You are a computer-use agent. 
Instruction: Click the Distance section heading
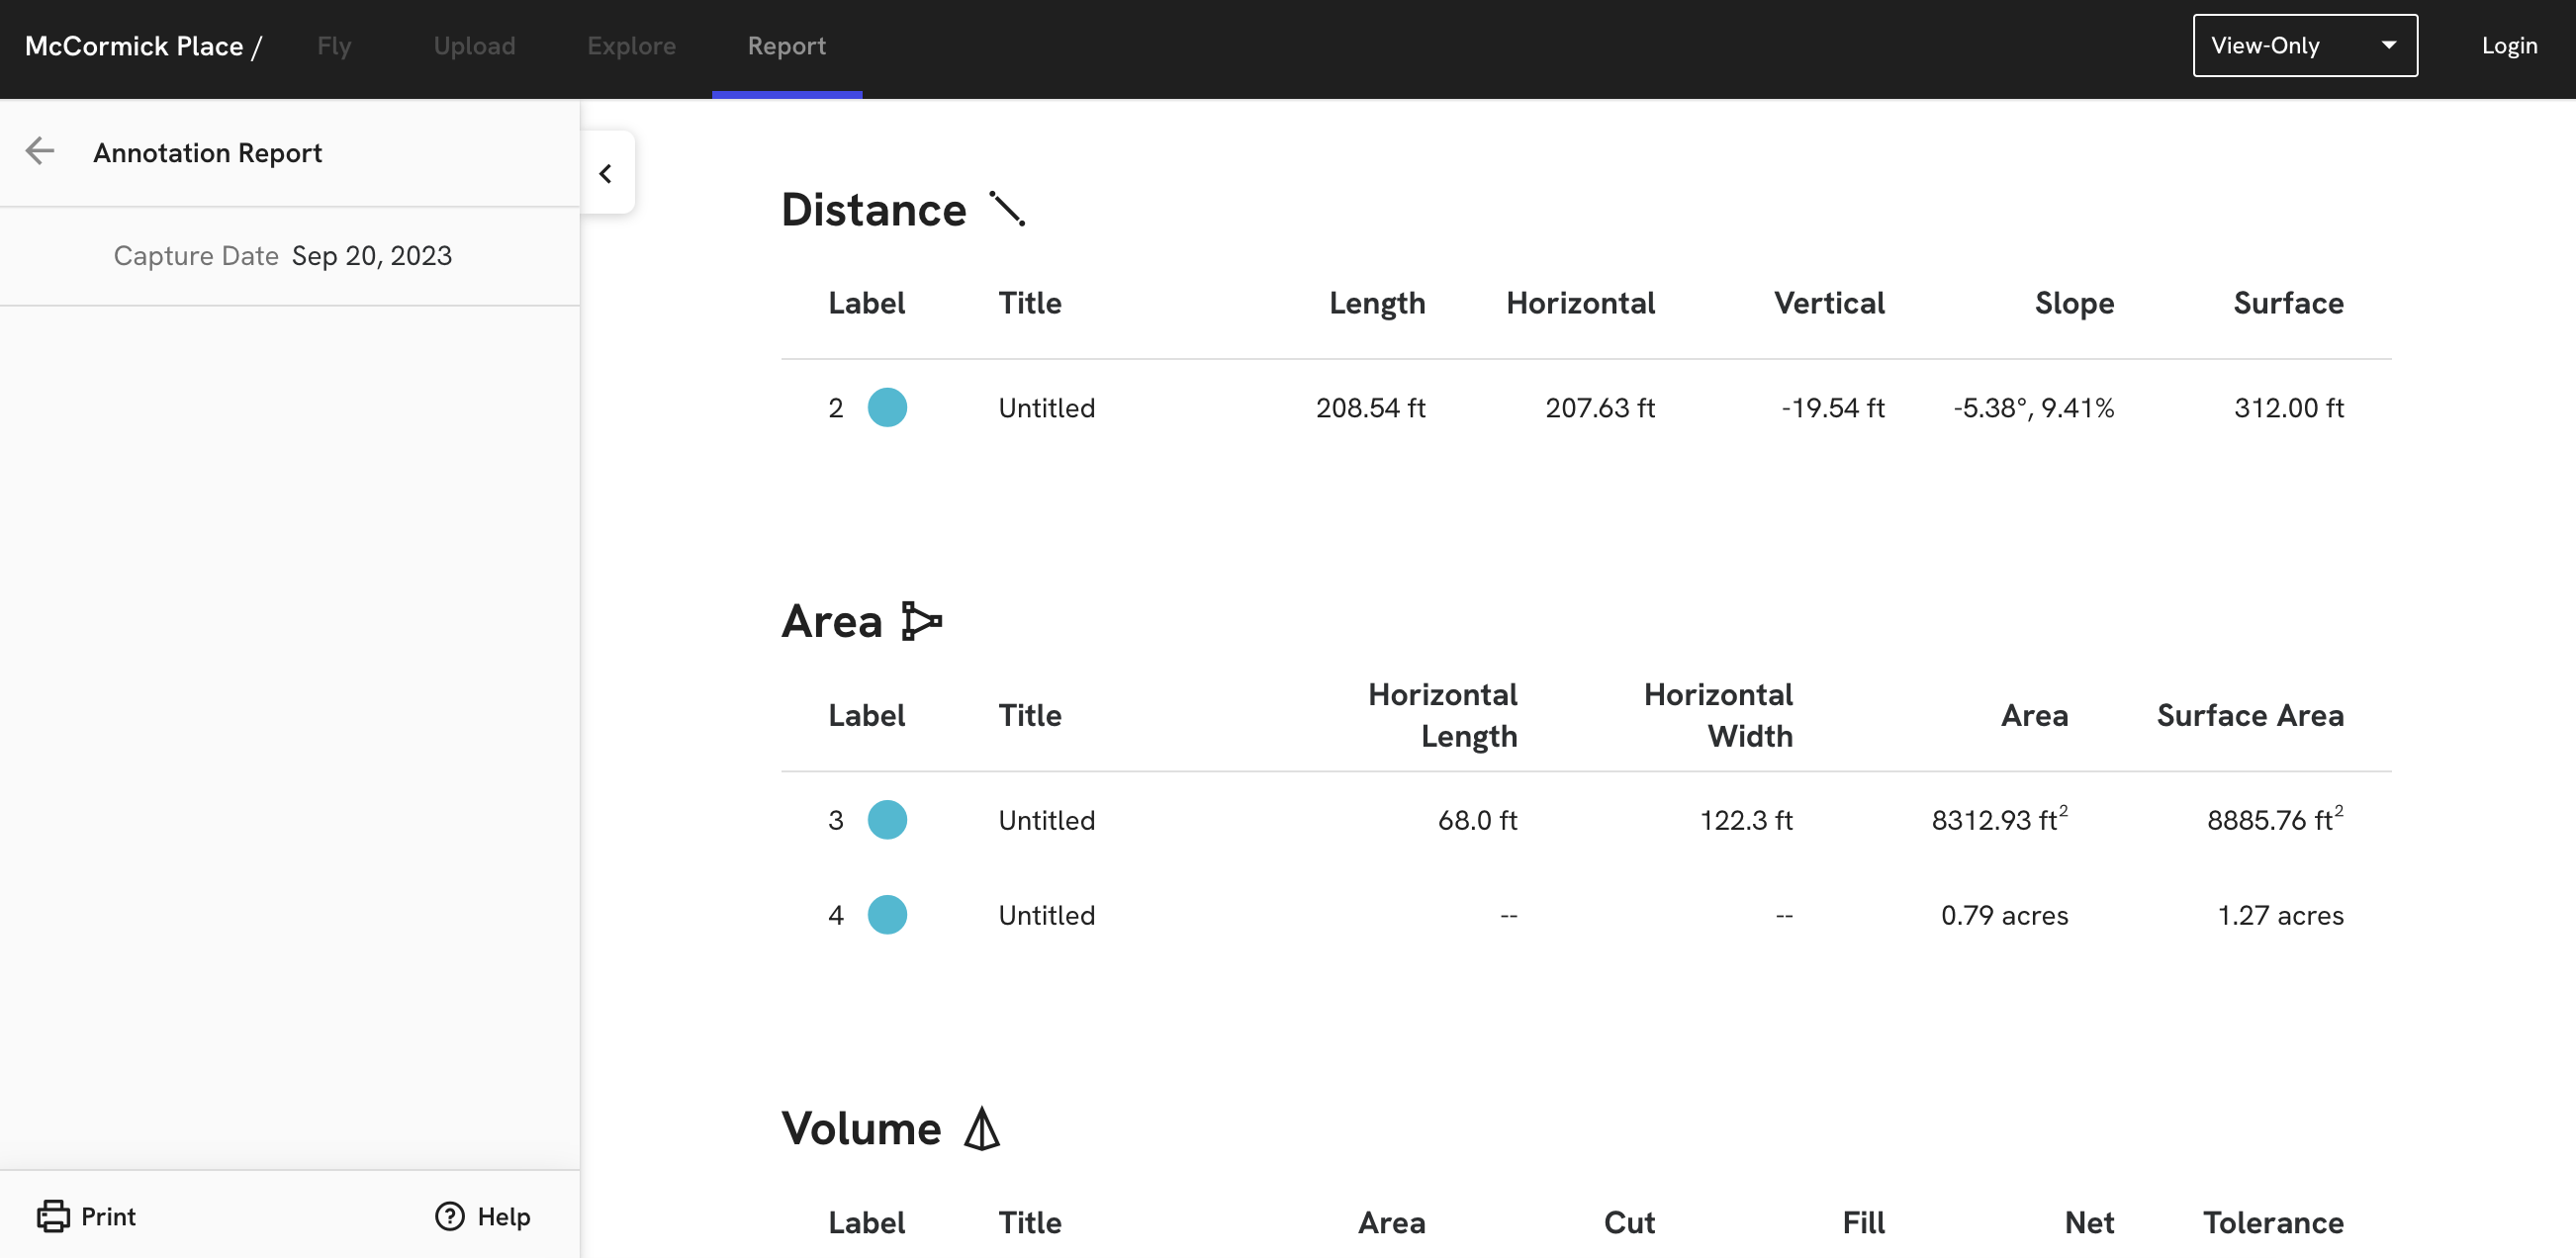click(874, 210)
